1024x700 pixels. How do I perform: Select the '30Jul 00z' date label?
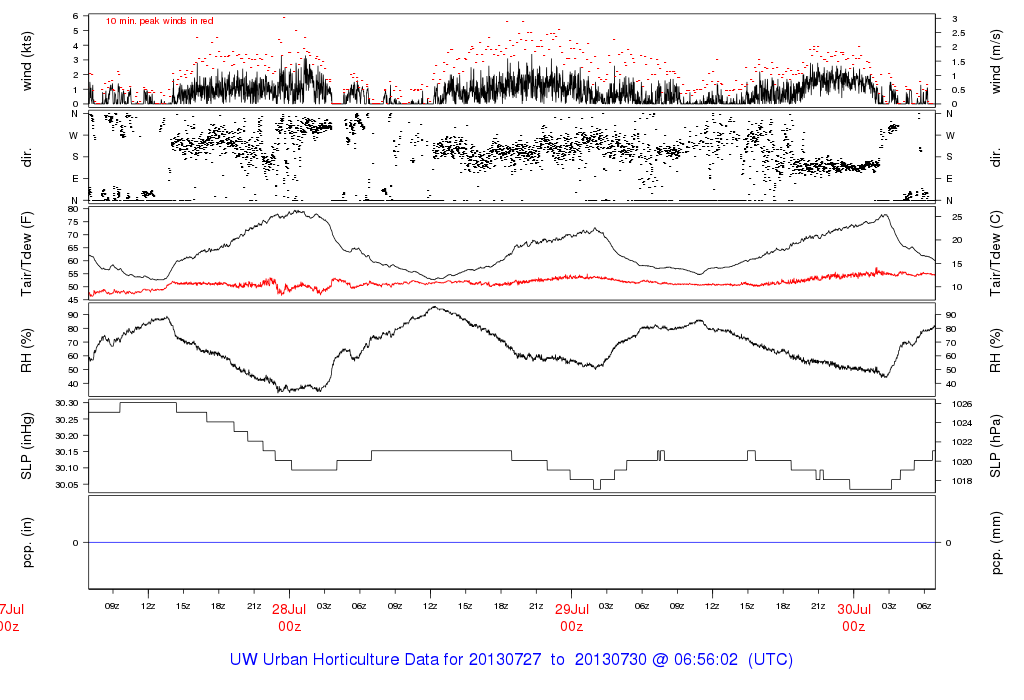tap(854, 618)
